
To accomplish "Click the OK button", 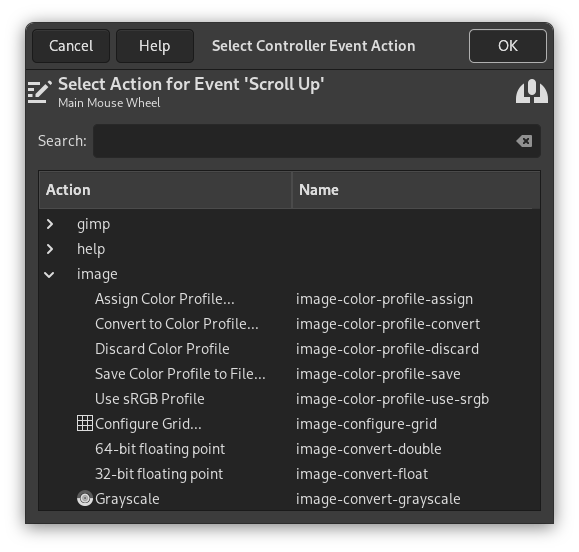I will [x=508, y=46].
